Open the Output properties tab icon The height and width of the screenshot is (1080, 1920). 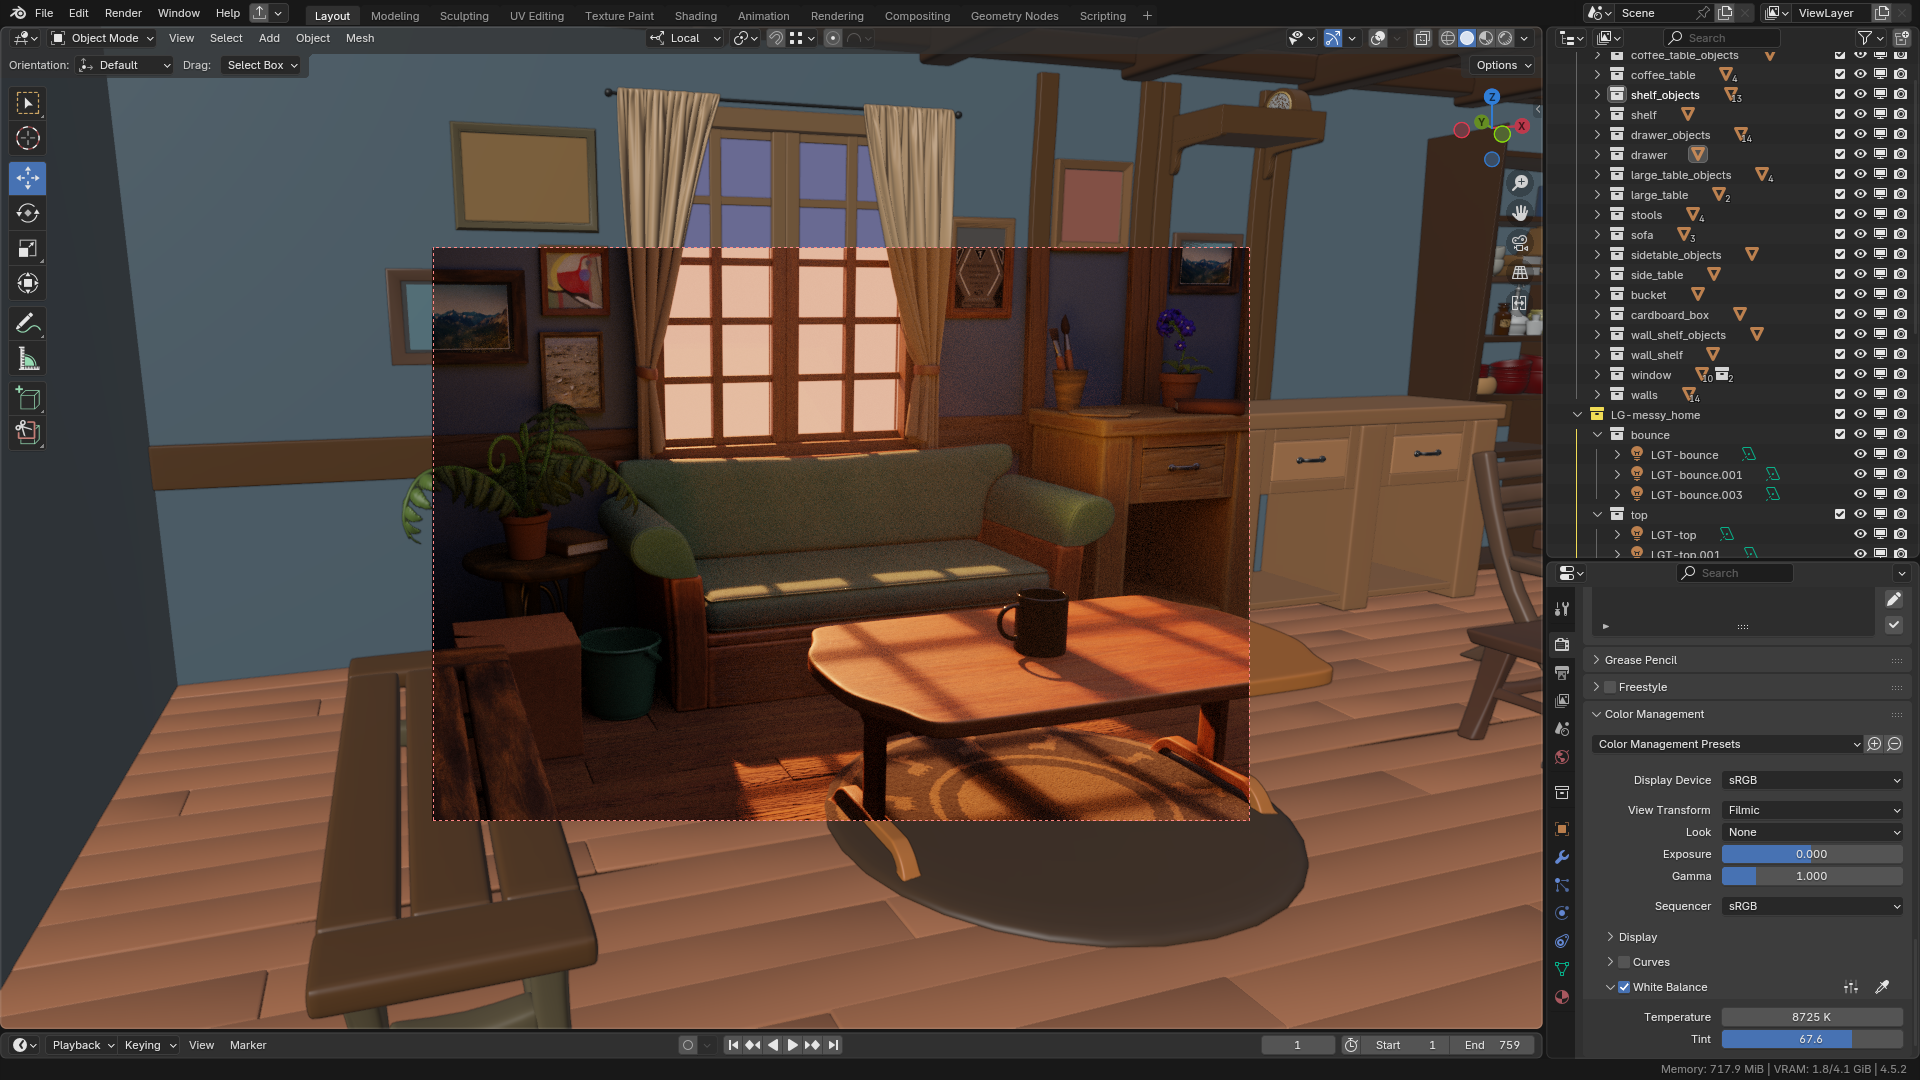click(1562, 673)
